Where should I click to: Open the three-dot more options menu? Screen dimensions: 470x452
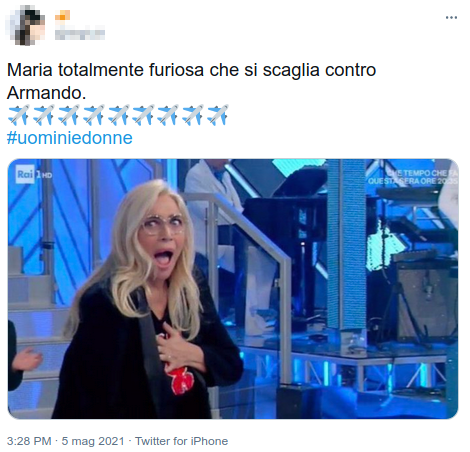click(451, 18)
